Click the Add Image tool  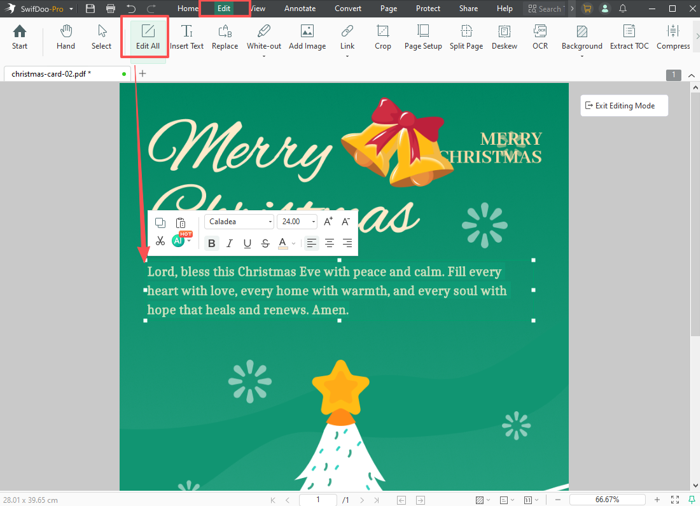pos(307,37)
